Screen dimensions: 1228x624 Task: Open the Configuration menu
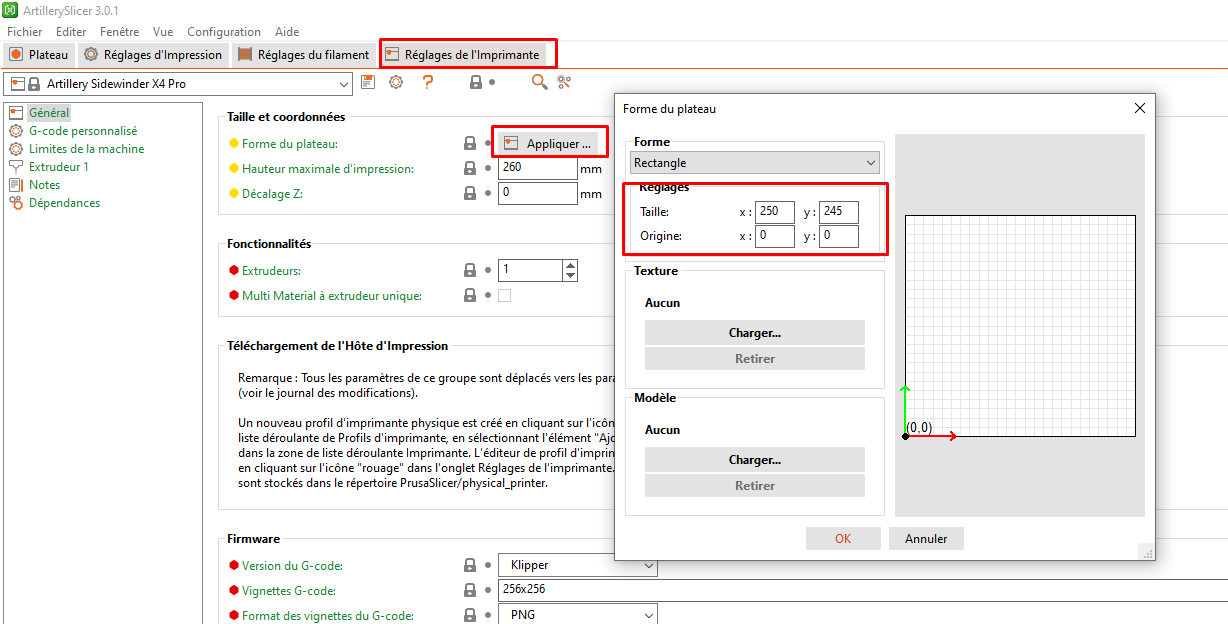[224, 32]
